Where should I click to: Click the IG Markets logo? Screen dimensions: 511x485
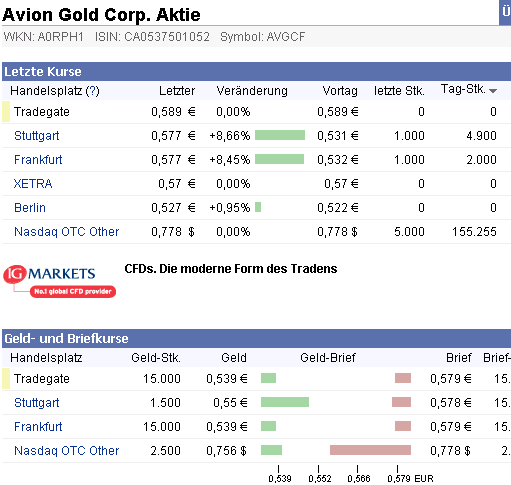click(x=59, y=281)
